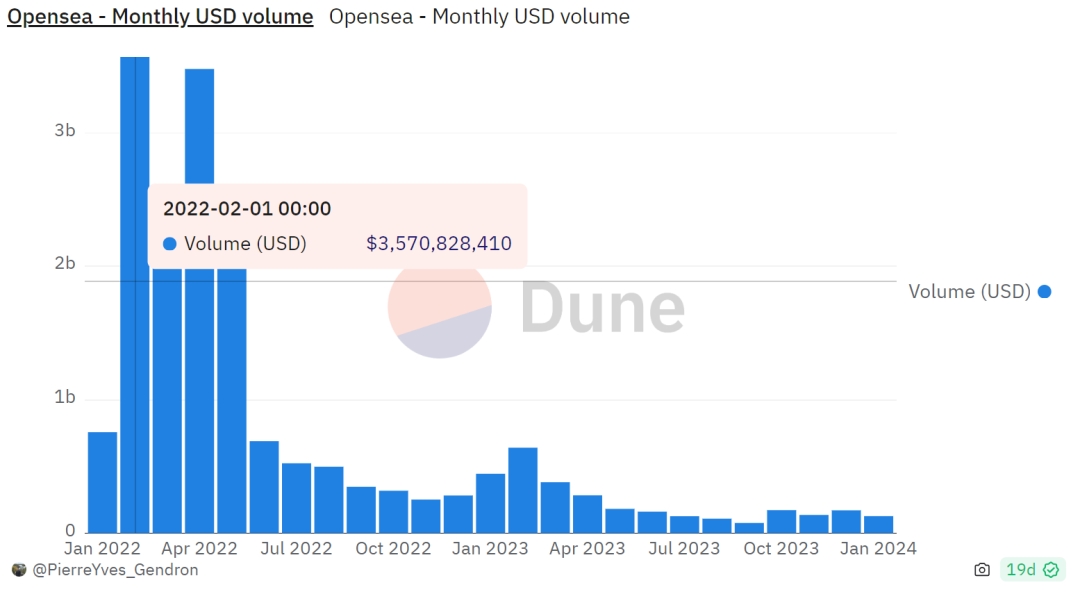Click the camera screenshot icon
The image size is (1080, 594).
(982, 570)
